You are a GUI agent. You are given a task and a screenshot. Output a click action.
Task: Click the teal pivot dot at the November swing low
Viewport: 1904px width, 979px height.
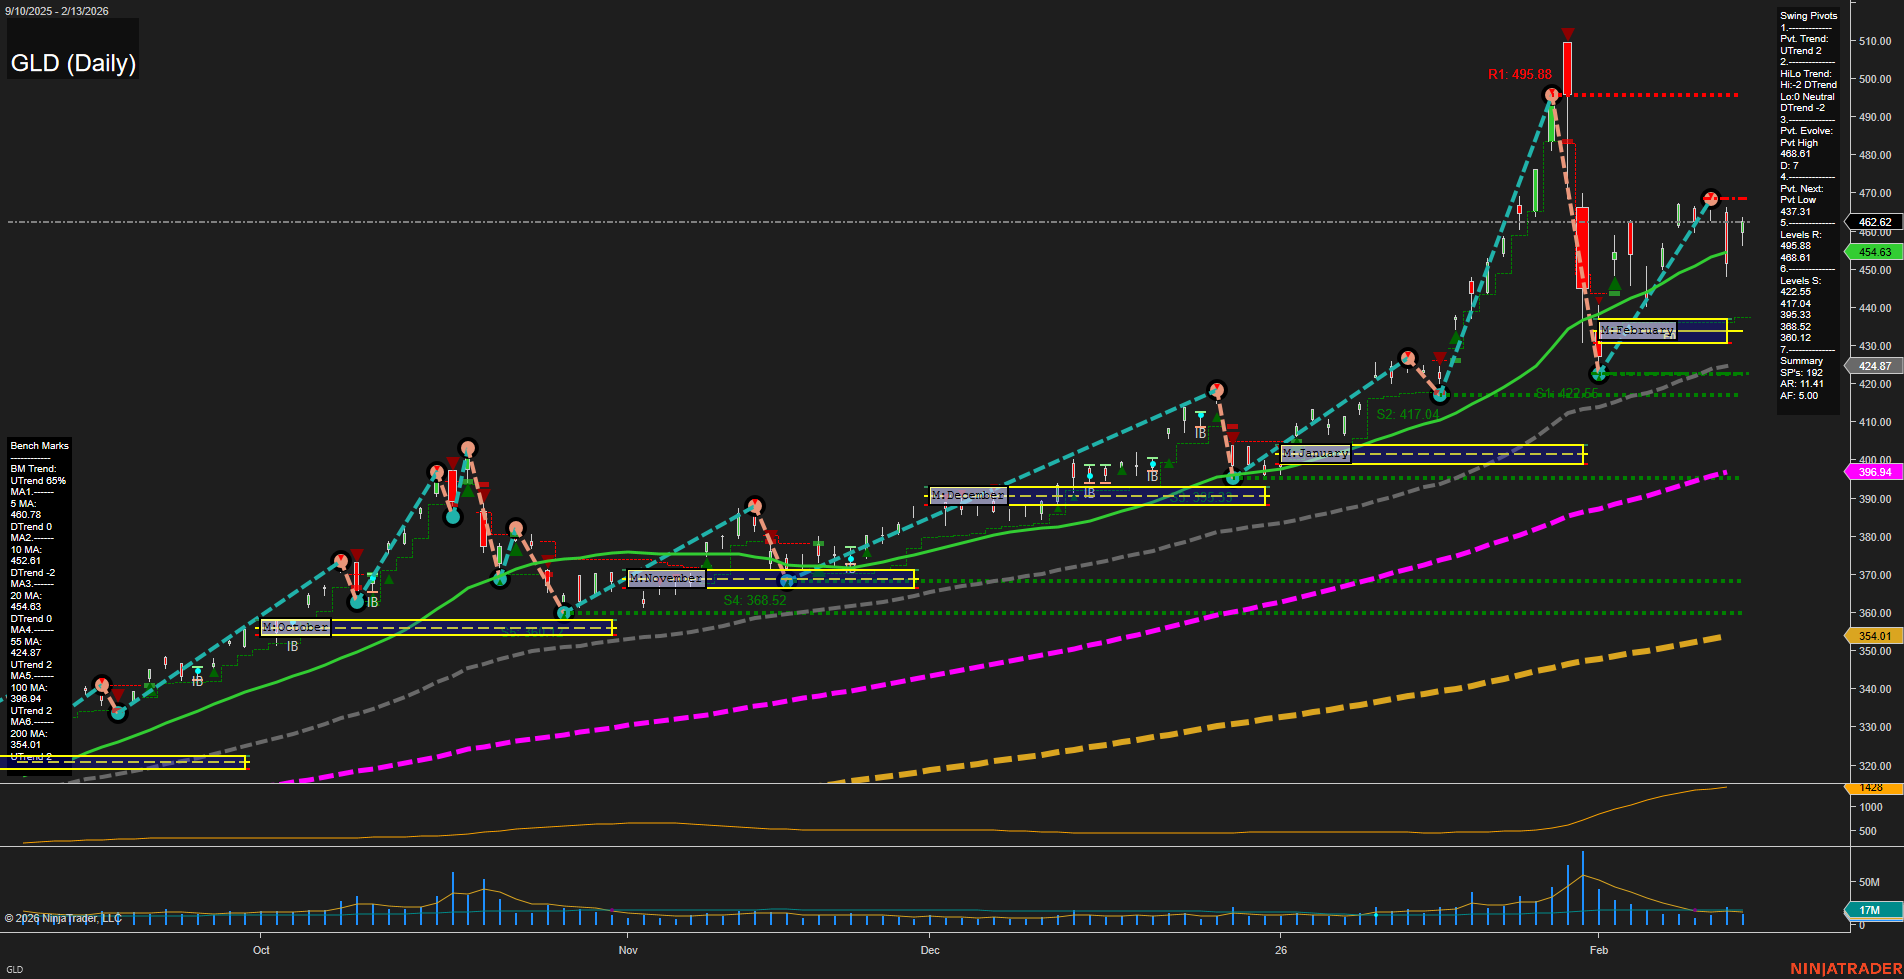click(565, 612)
